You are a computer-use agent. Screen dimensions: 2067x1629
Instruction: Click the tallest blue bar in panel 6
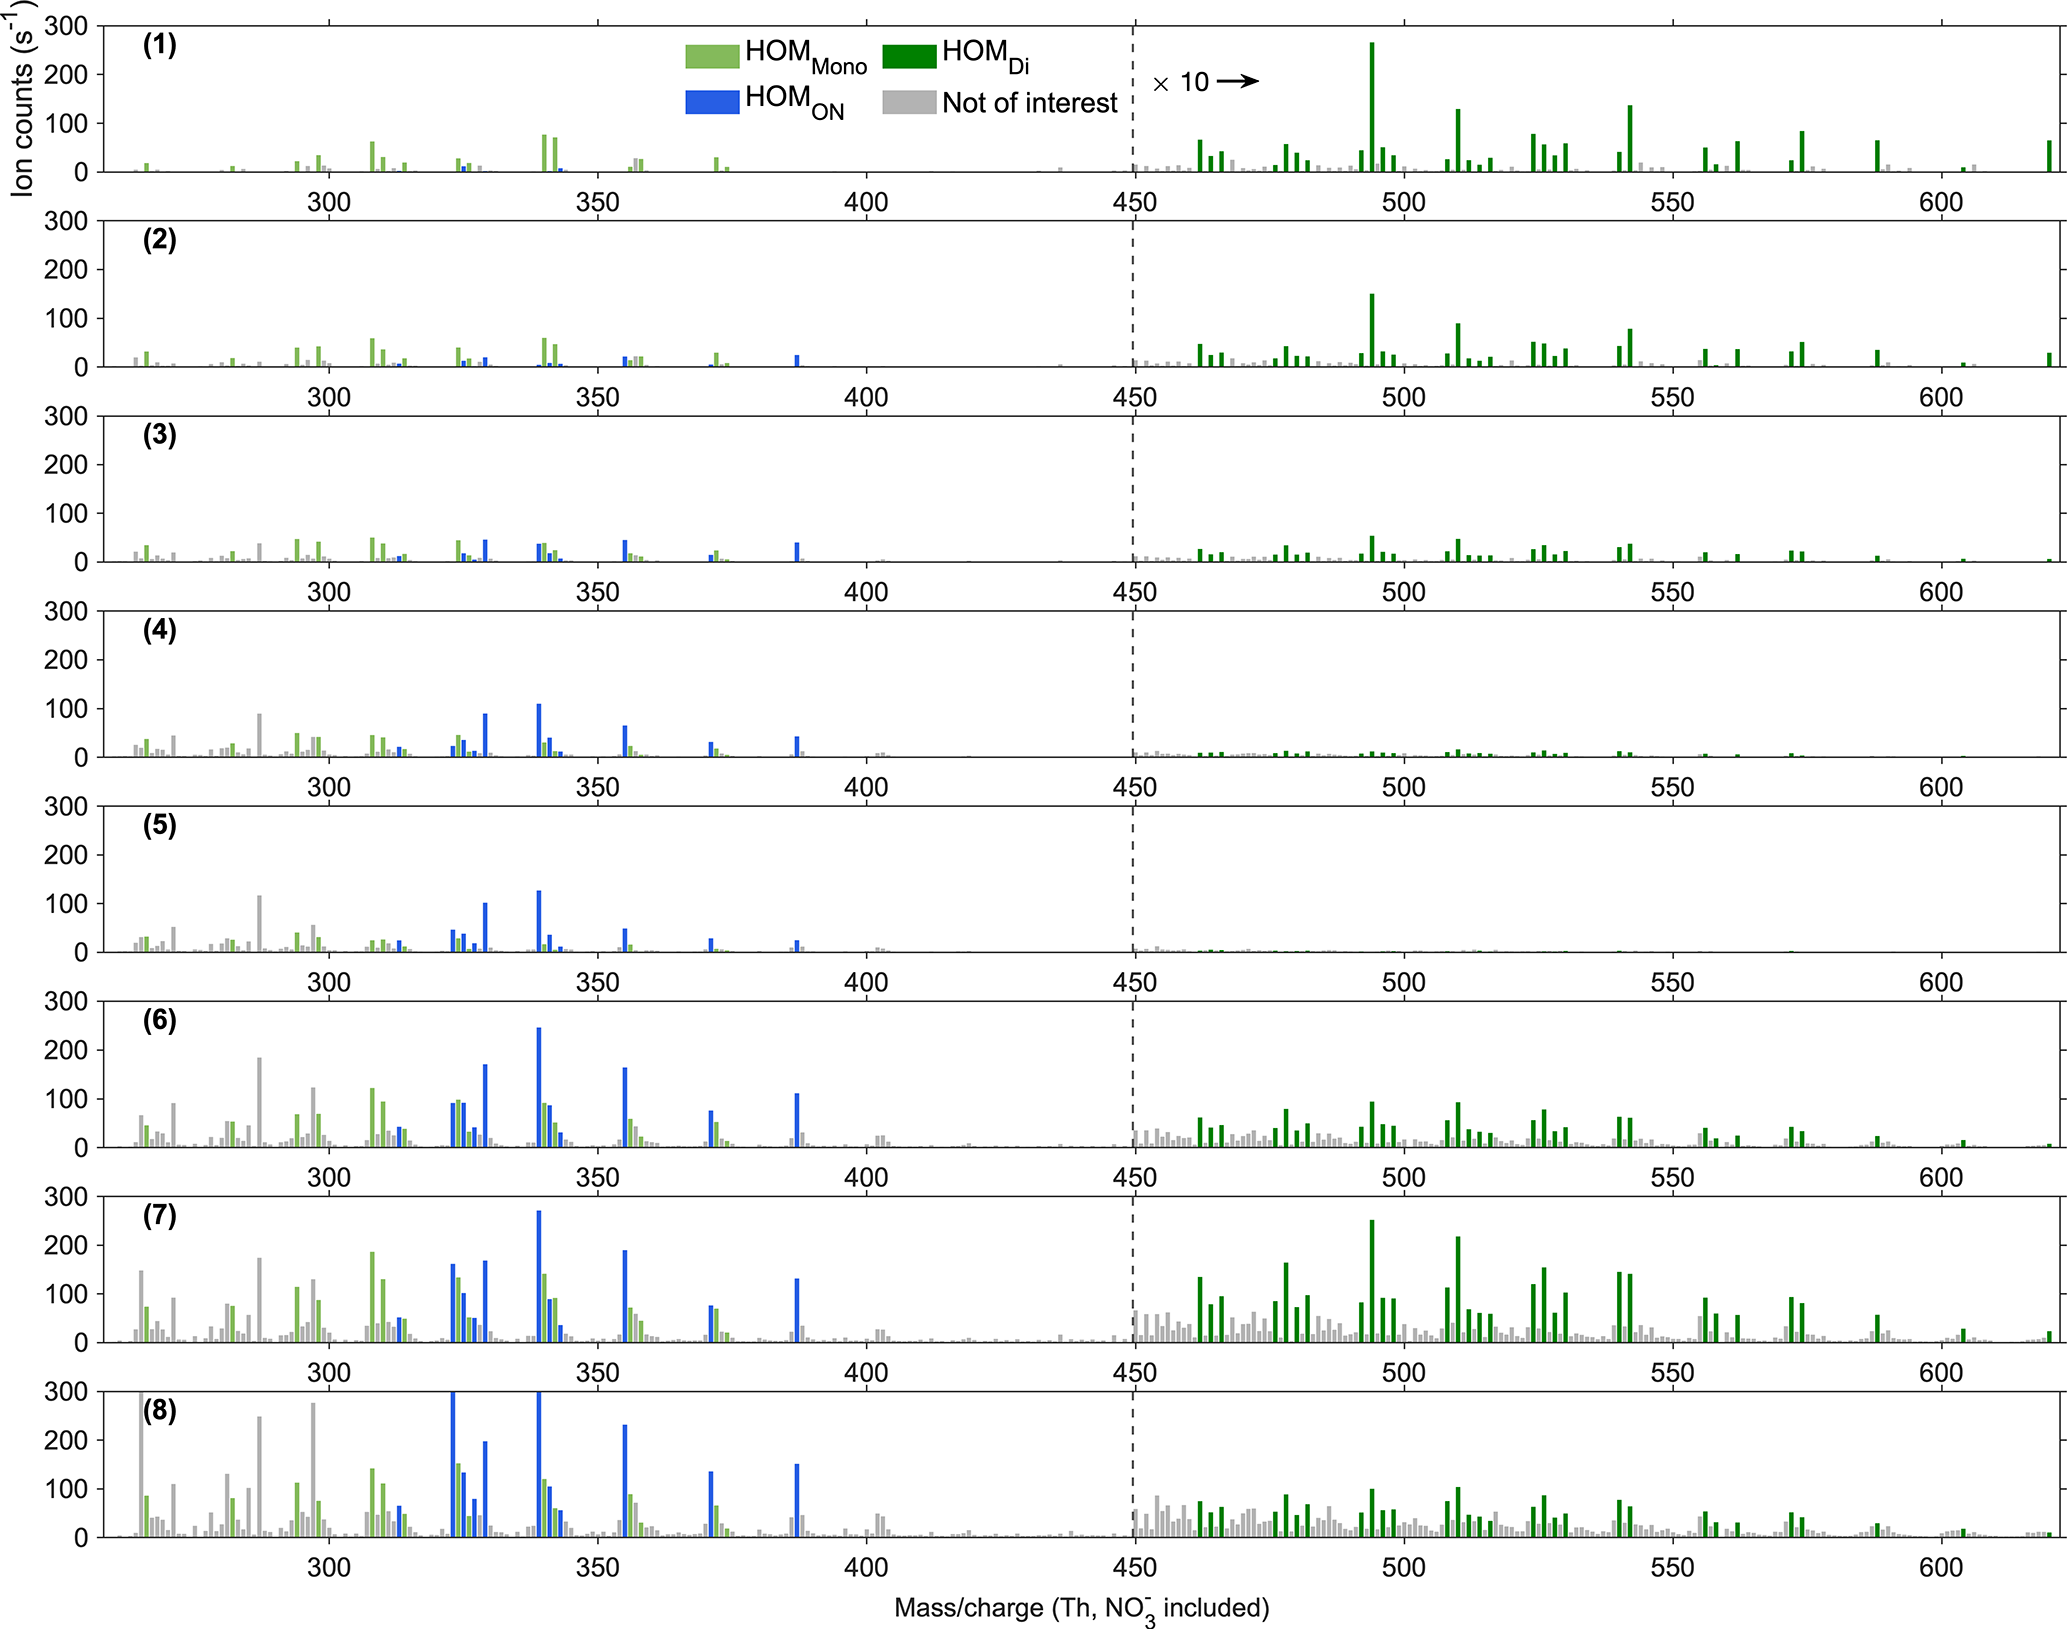(x=539, y=1088)
